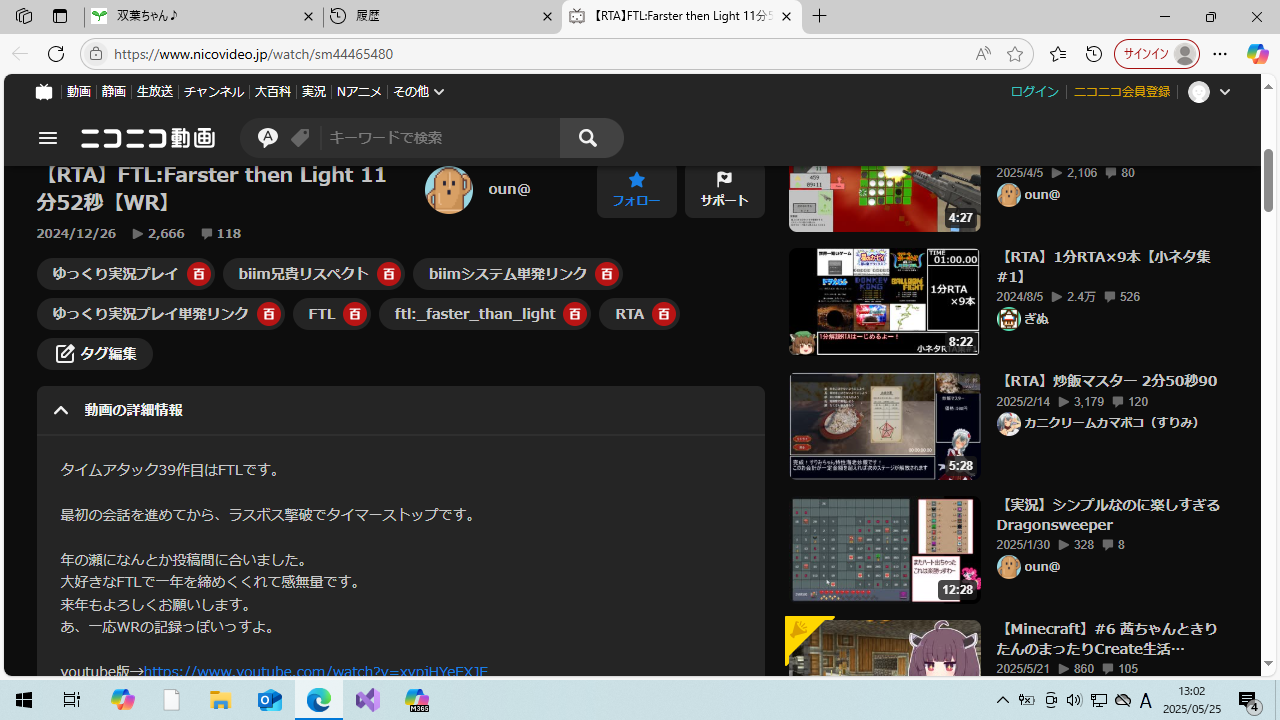Open a new browser tab
This screenshot has width=1280, height=720.
point(820,16)
